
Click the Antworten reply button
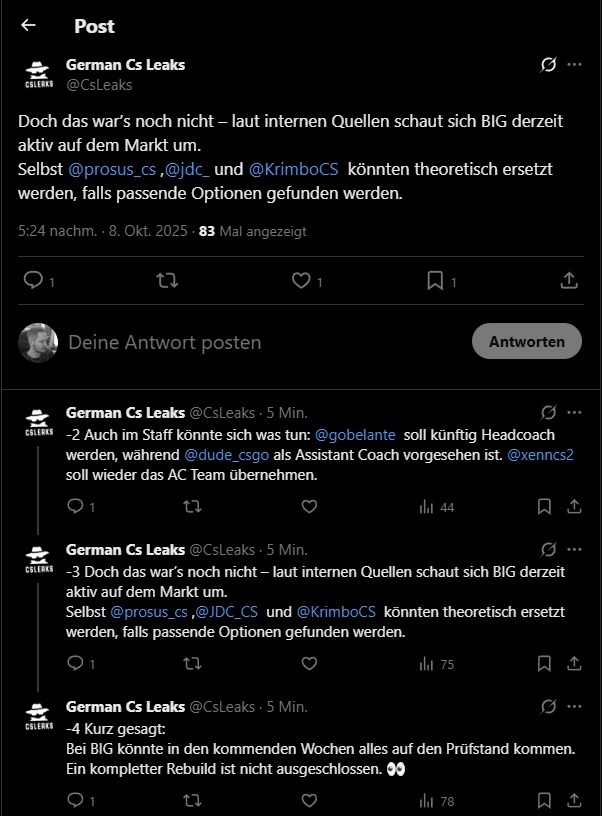click(x=526, y=341)
